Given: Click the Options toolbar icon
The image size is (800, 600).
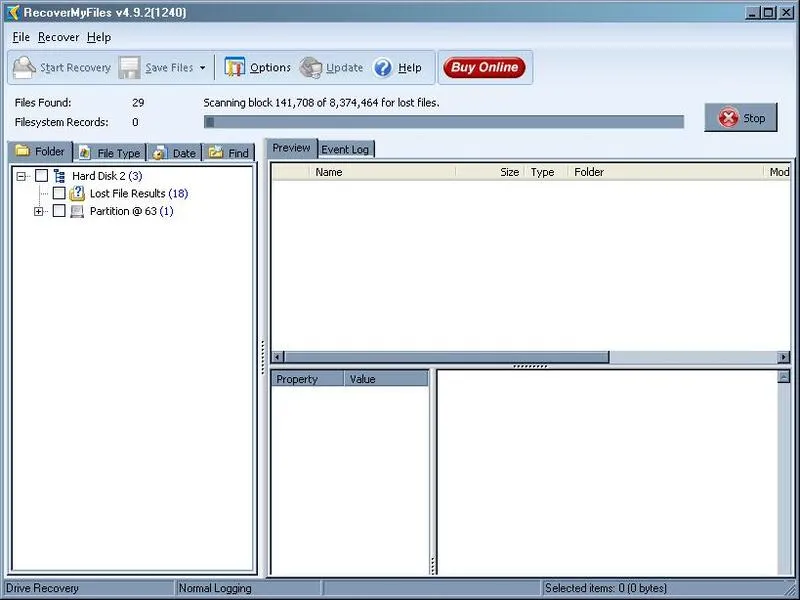Looking at the screenshot, I should pyautogui.click(x=235, y=67).
